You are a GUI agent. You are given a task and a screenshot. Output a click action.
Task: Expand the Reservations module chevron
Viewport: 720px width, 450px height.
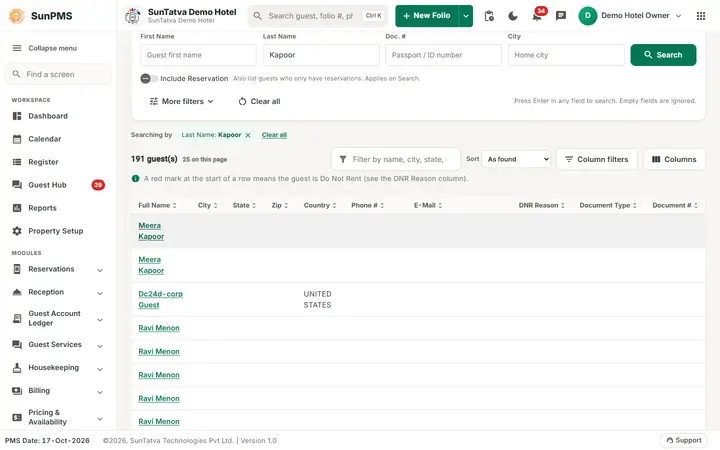click(100, 270)
